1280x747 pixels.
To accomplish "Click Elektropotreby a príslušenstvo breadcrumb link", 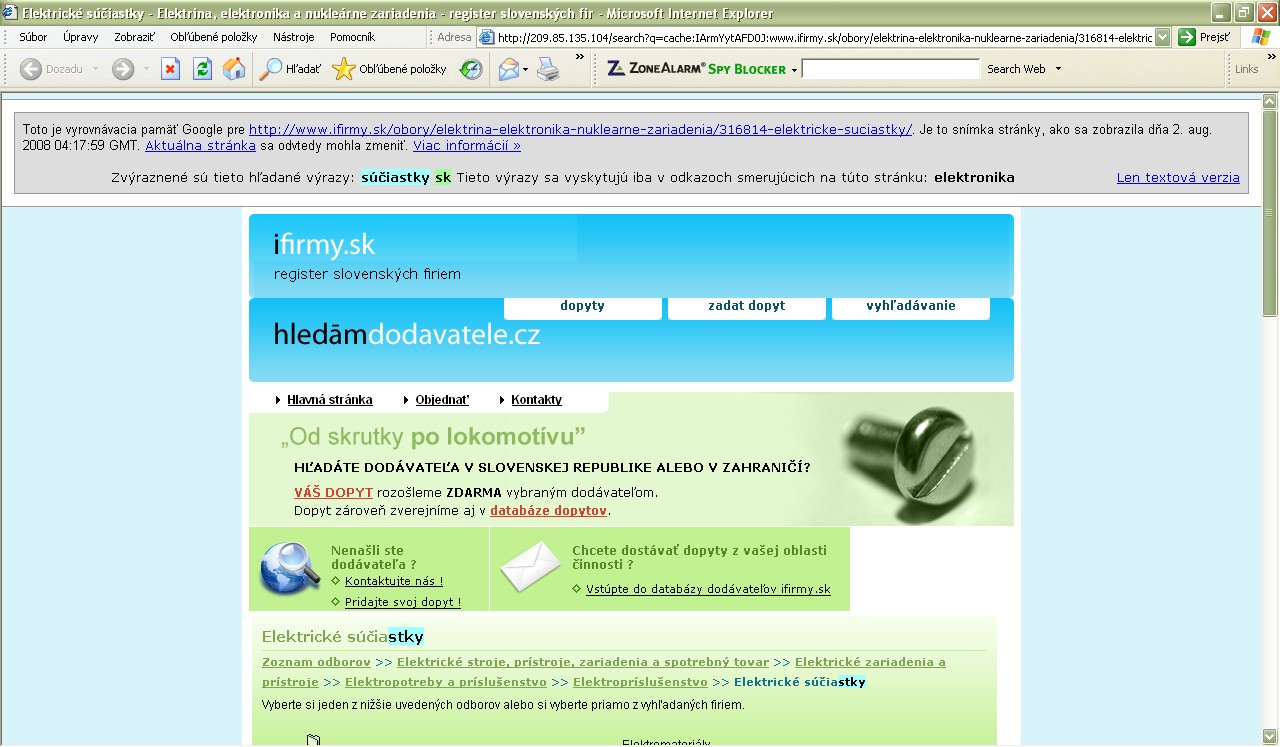I will pos(445,682).
